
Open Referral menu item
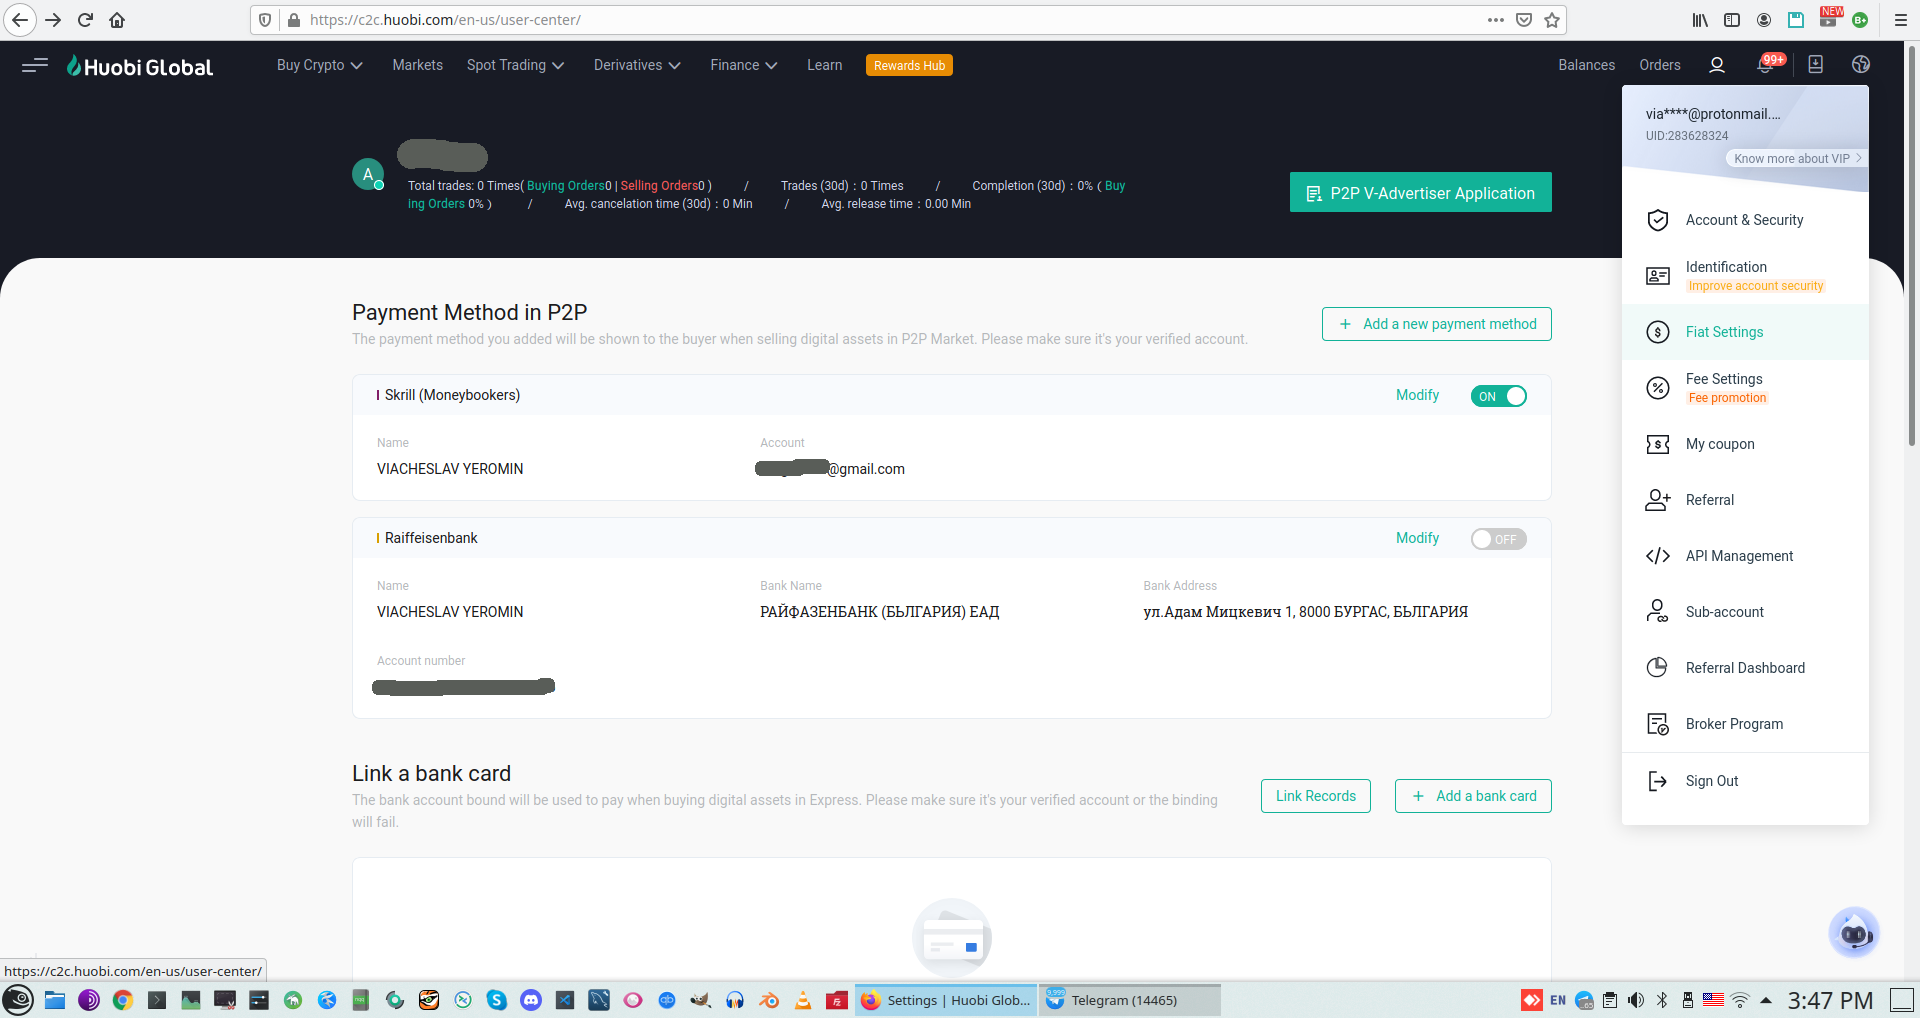(x=1745, y=500)
